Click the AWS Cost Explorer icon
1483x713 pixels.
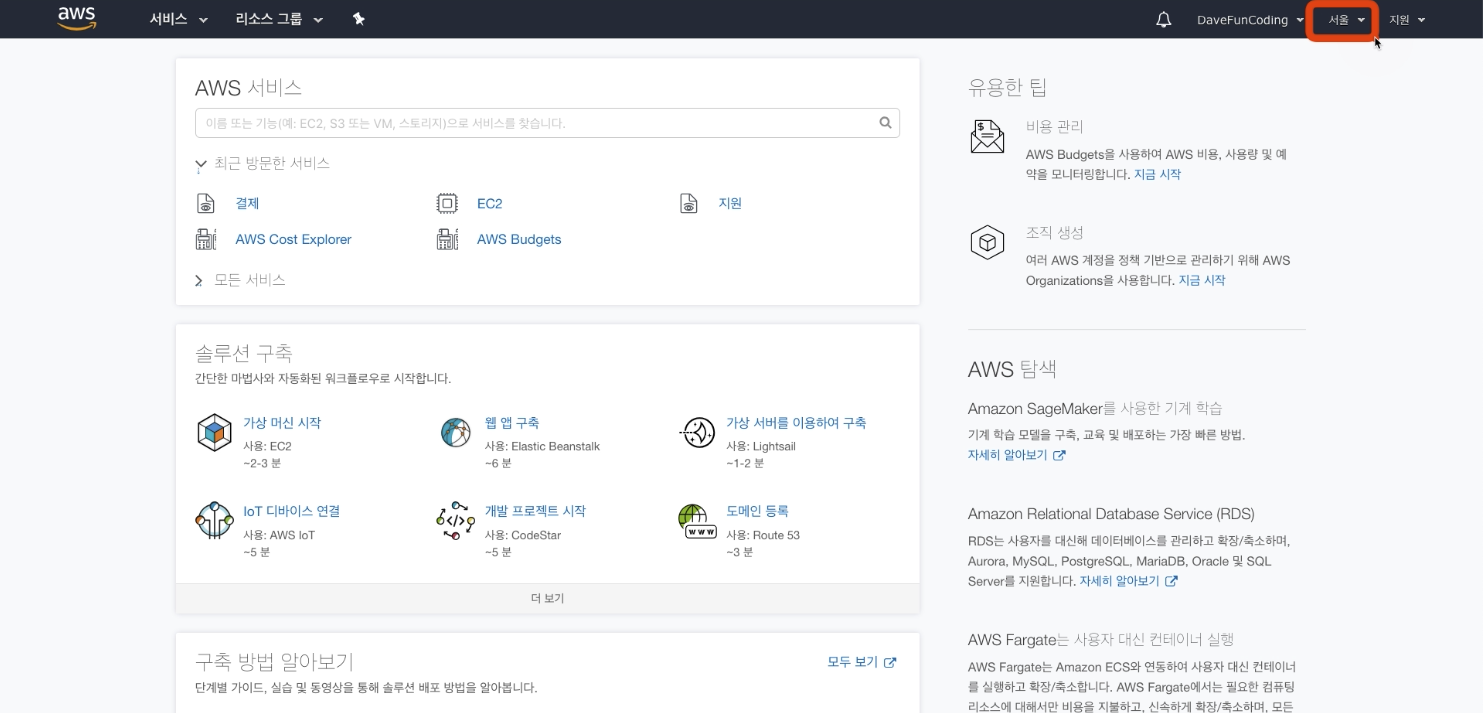point(206,239)
